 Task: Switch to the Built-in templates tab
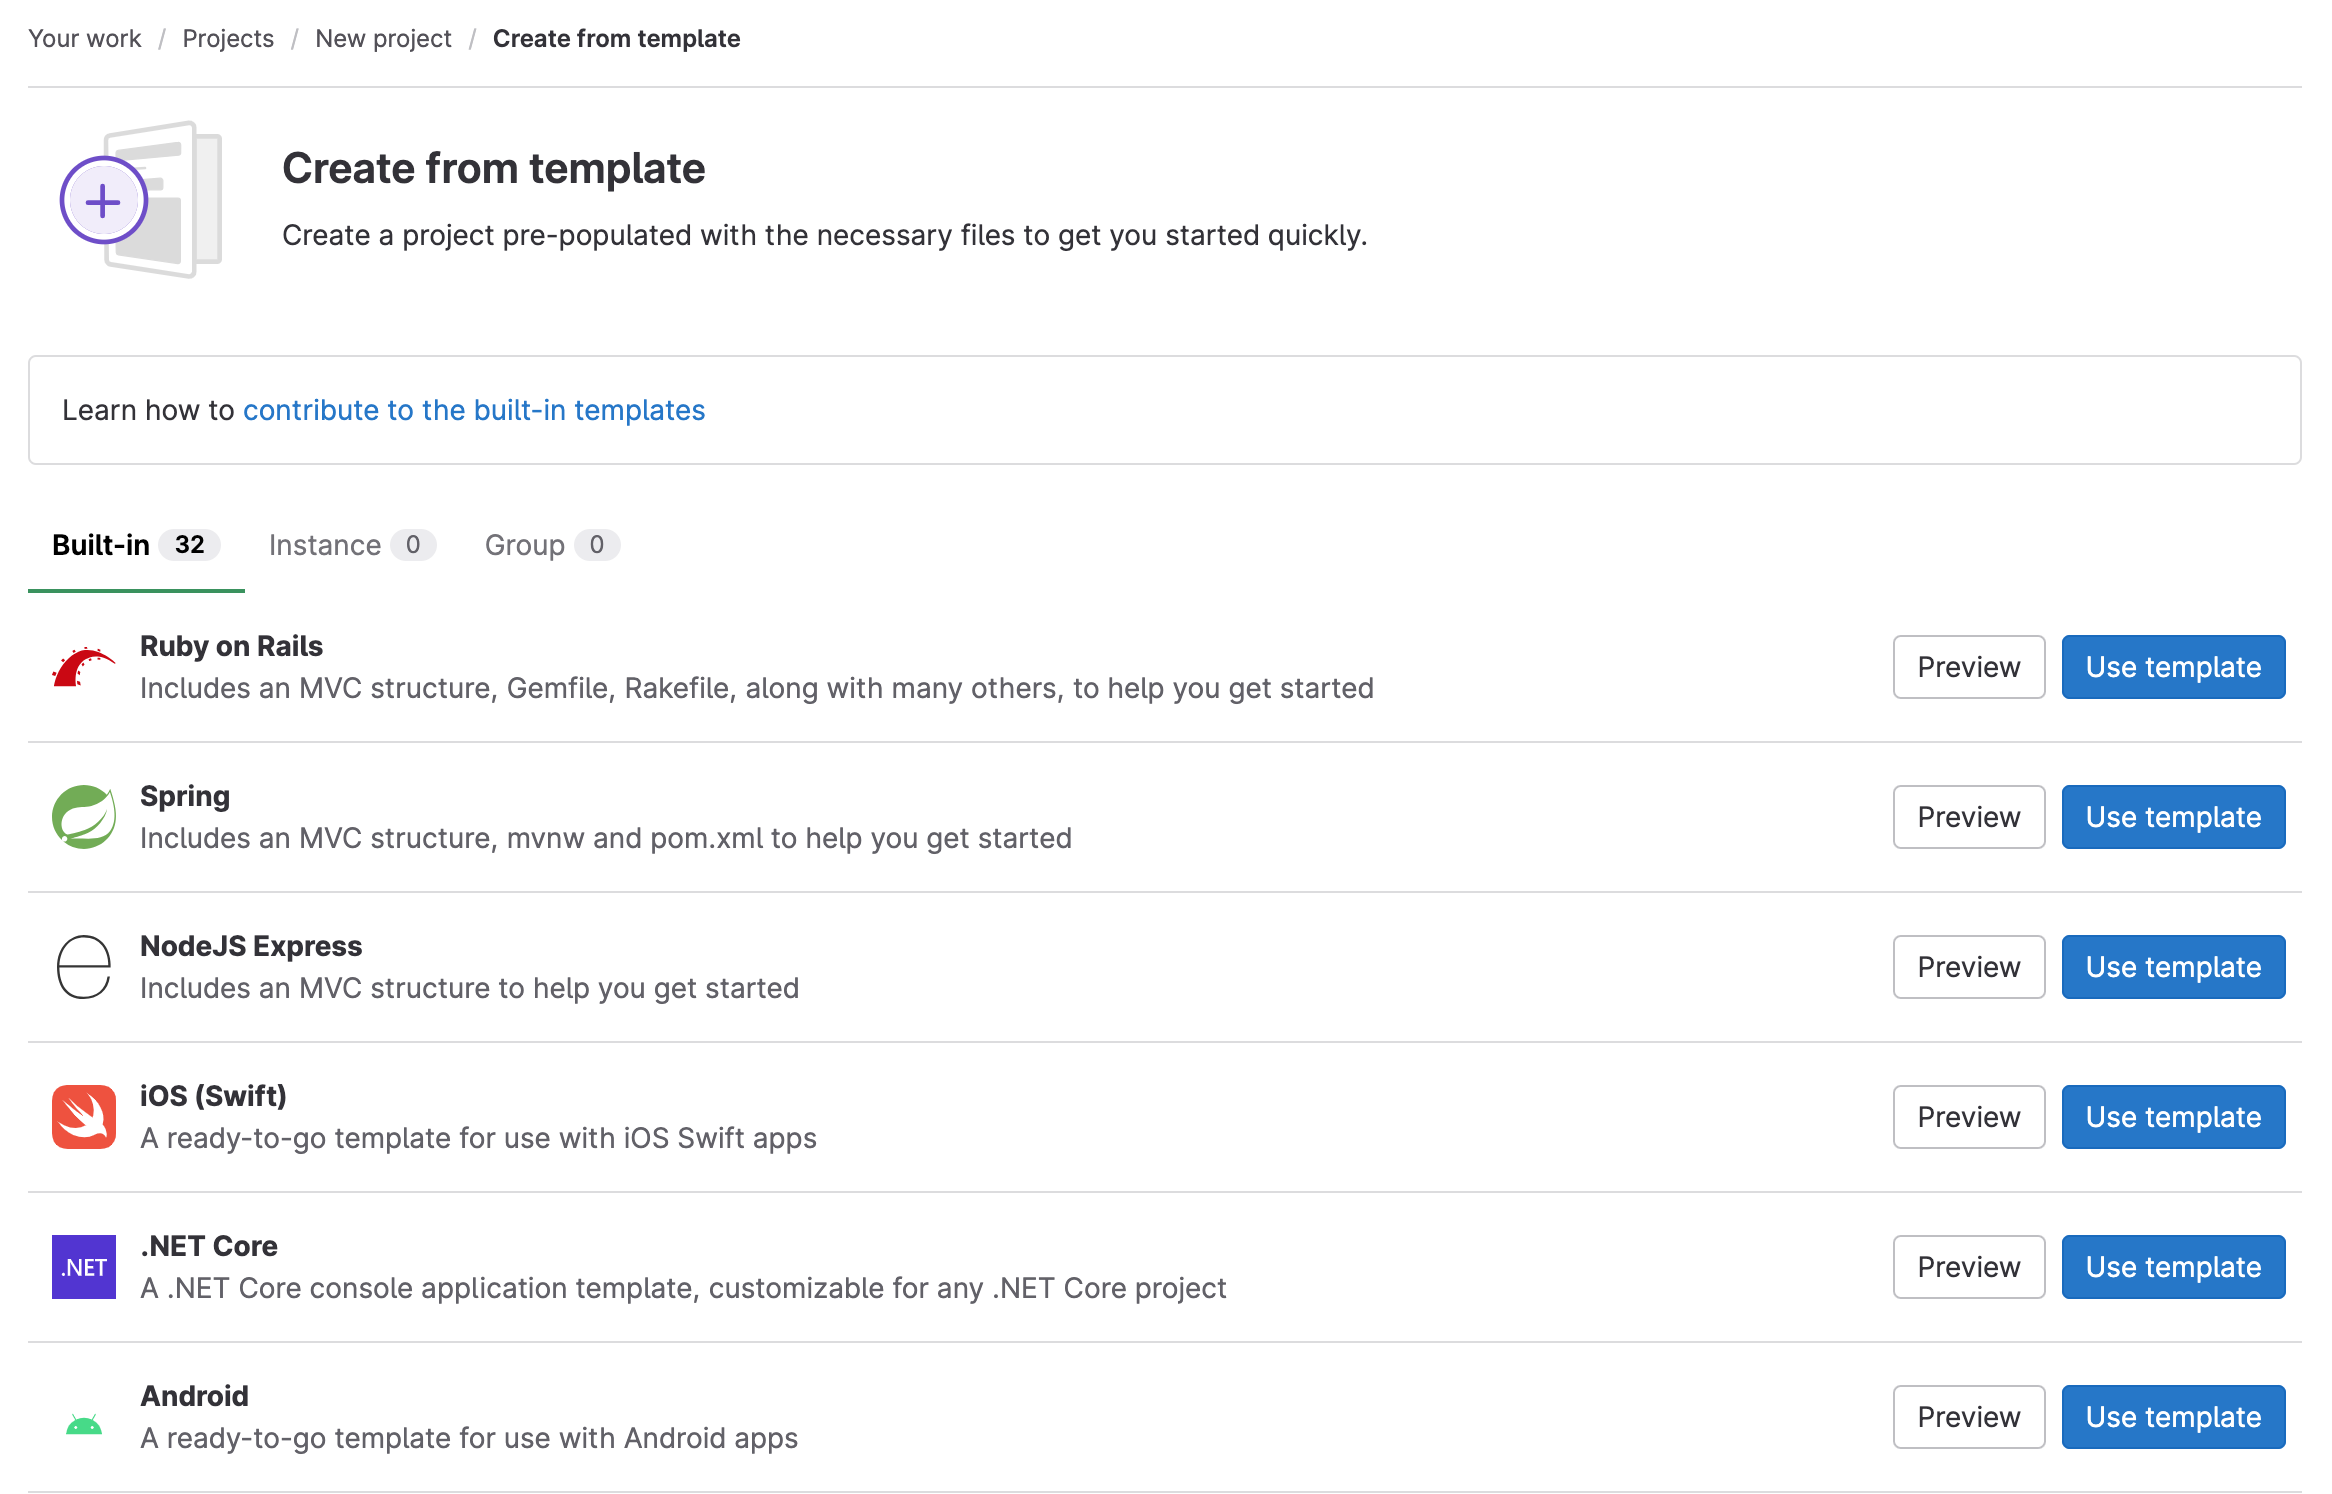(x=135, y=545)
